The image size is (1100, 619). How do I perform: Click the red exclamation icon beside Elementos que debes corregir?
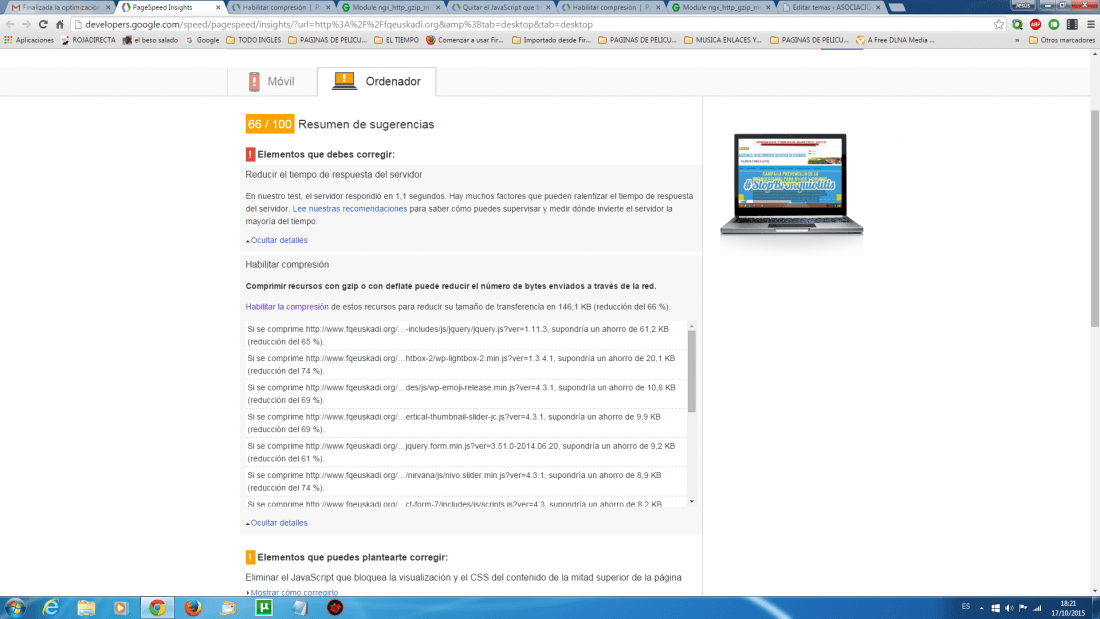[x=250, y=154]
